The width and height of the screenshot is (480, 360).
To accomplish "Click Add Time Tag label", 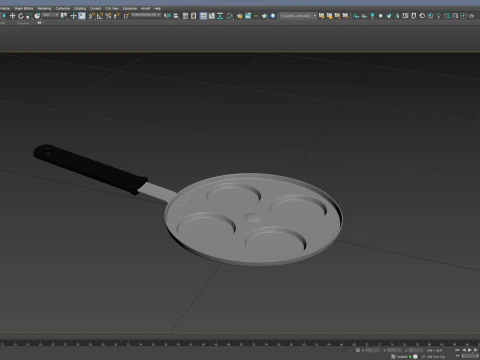I will coord(436,357).
